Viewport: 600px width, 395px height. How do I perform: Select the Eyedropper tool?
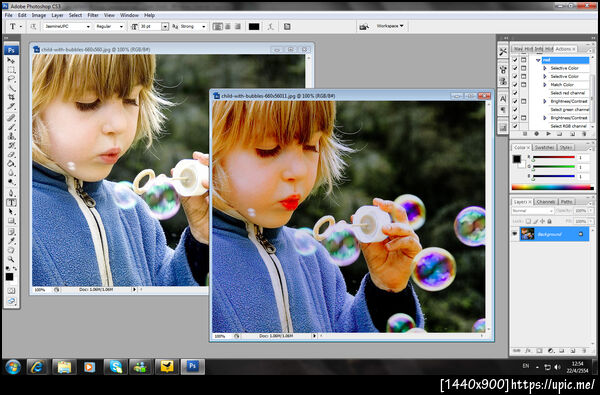pyautogui.click(x=11, y=240)
